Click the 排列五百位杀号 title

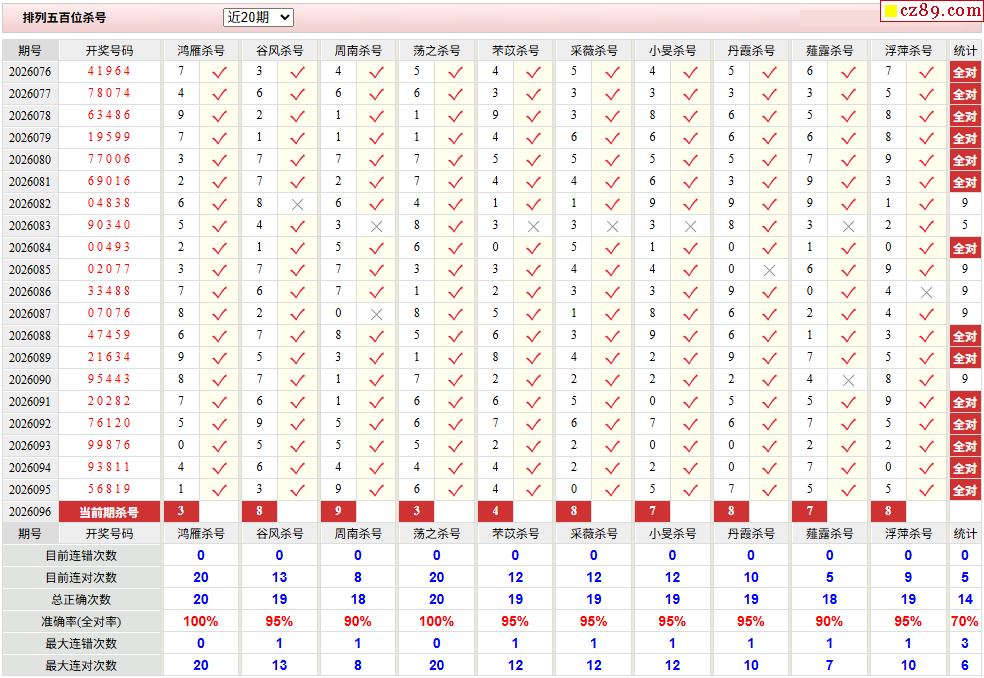(x=64, y=18)
